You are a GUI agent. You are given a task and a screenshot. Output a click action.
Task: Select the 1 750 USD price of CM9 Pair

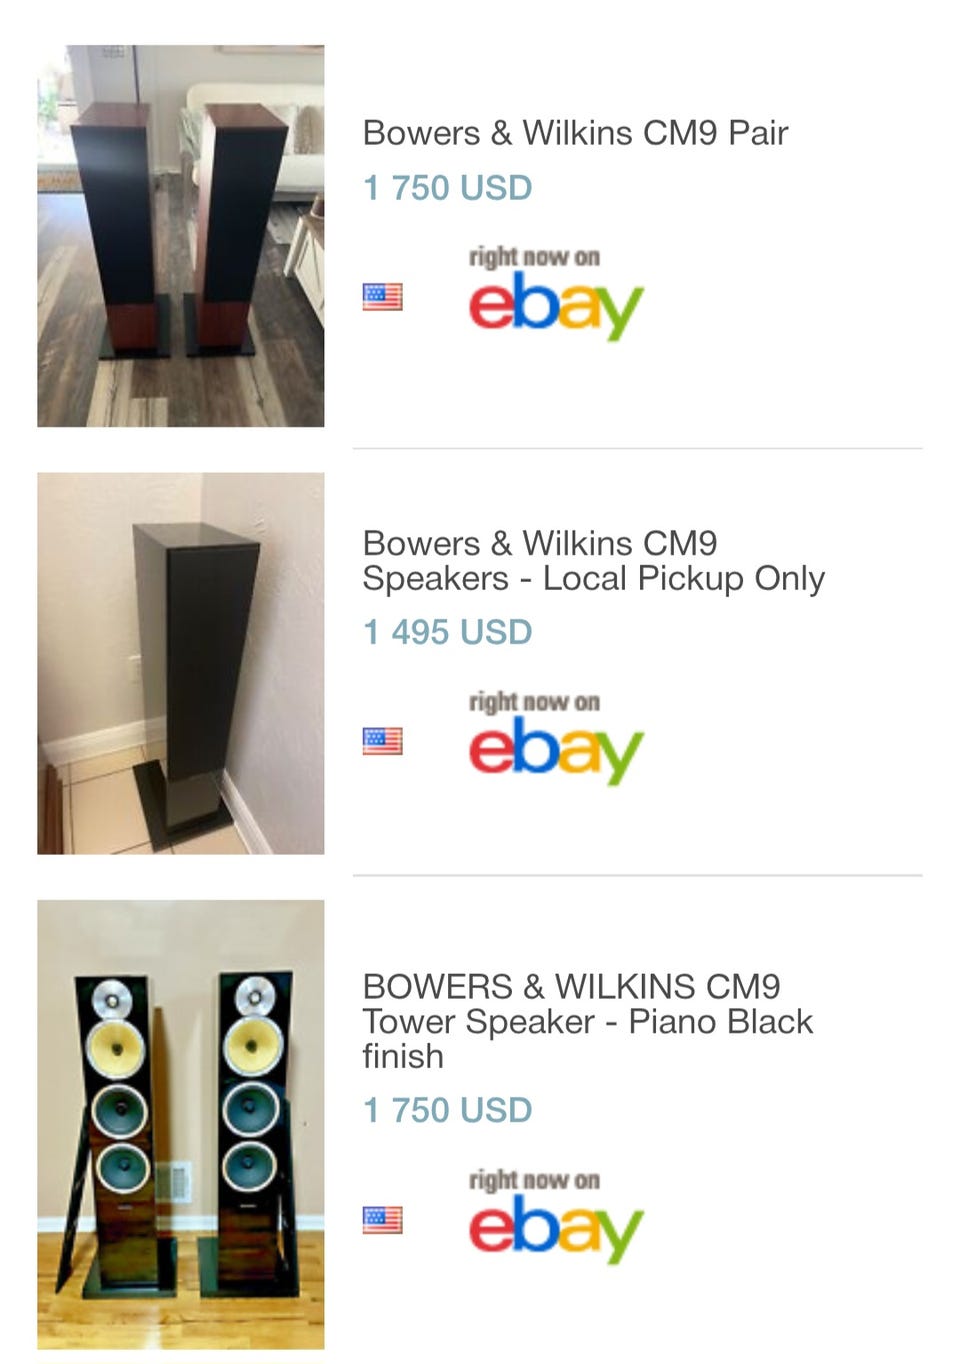pyautogui.click(x=447, y=188)
